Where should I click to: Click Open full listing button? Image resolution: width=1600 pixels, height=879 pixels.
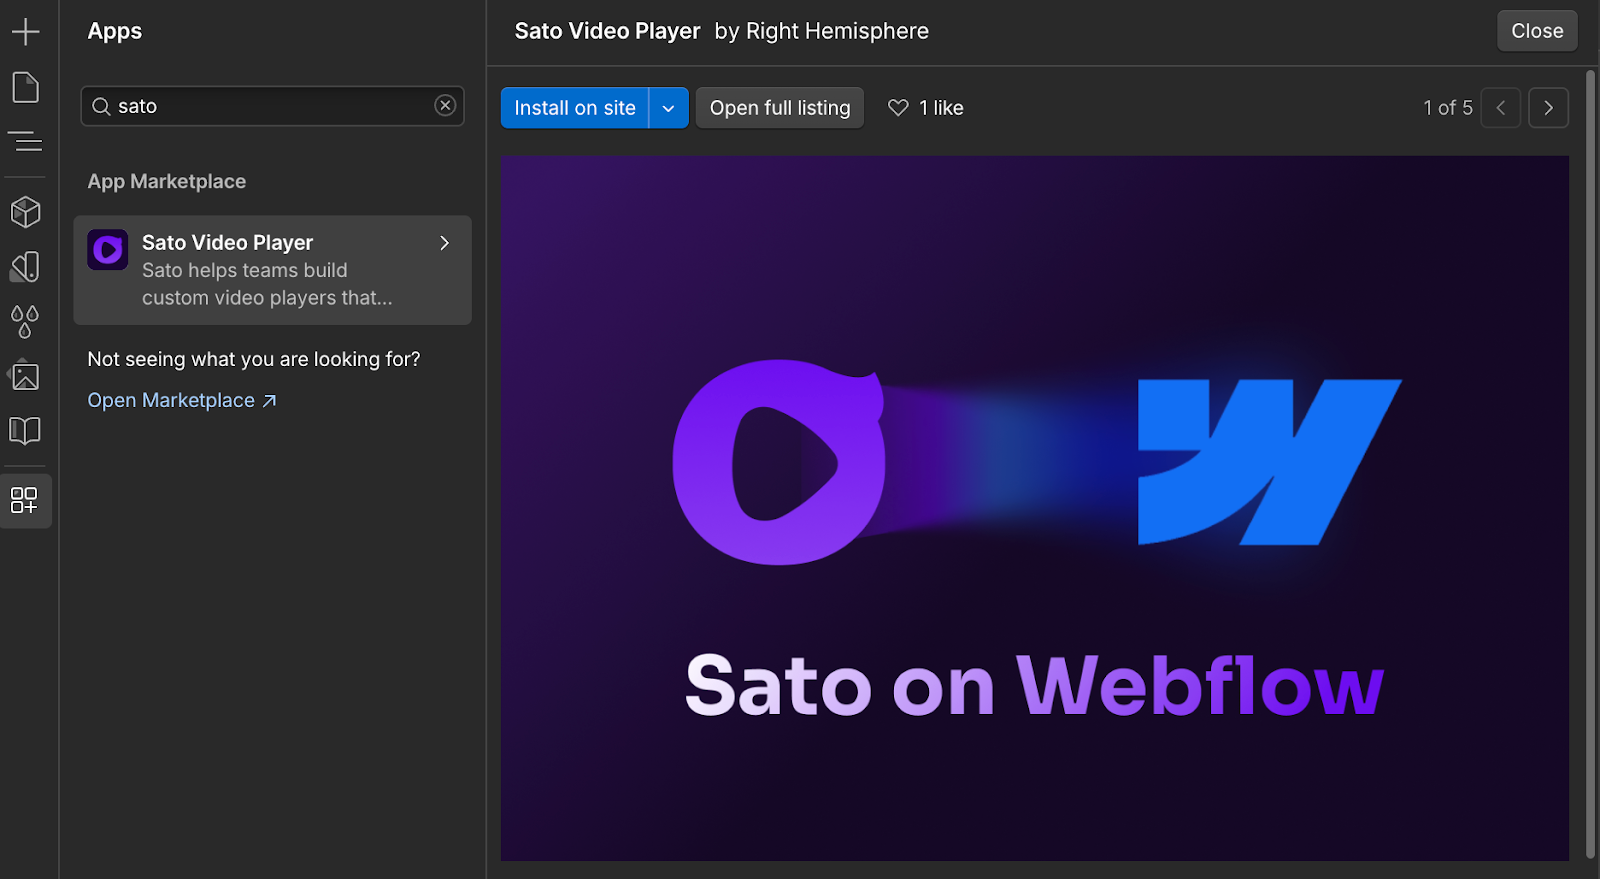[x=780, y=108]
